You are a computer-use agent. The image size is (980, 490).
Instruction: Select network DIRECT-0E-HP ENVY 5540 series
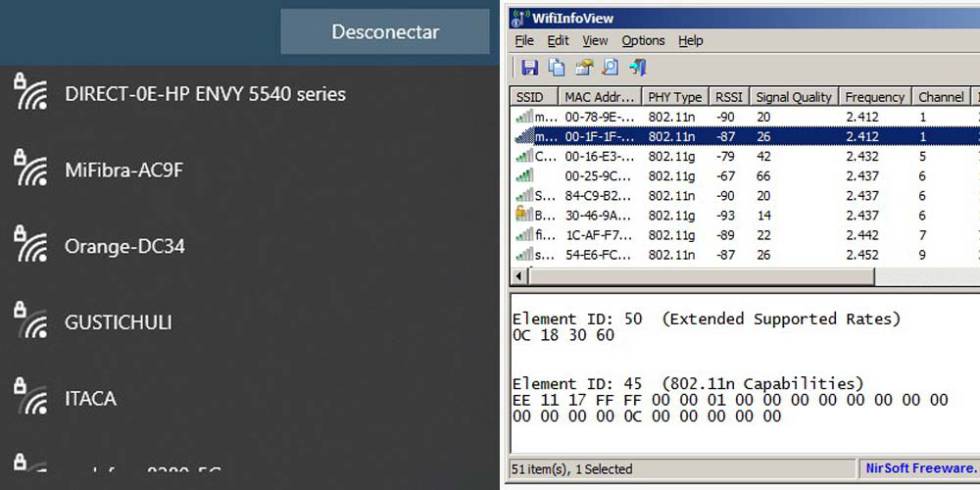click(x=206, y=94)
